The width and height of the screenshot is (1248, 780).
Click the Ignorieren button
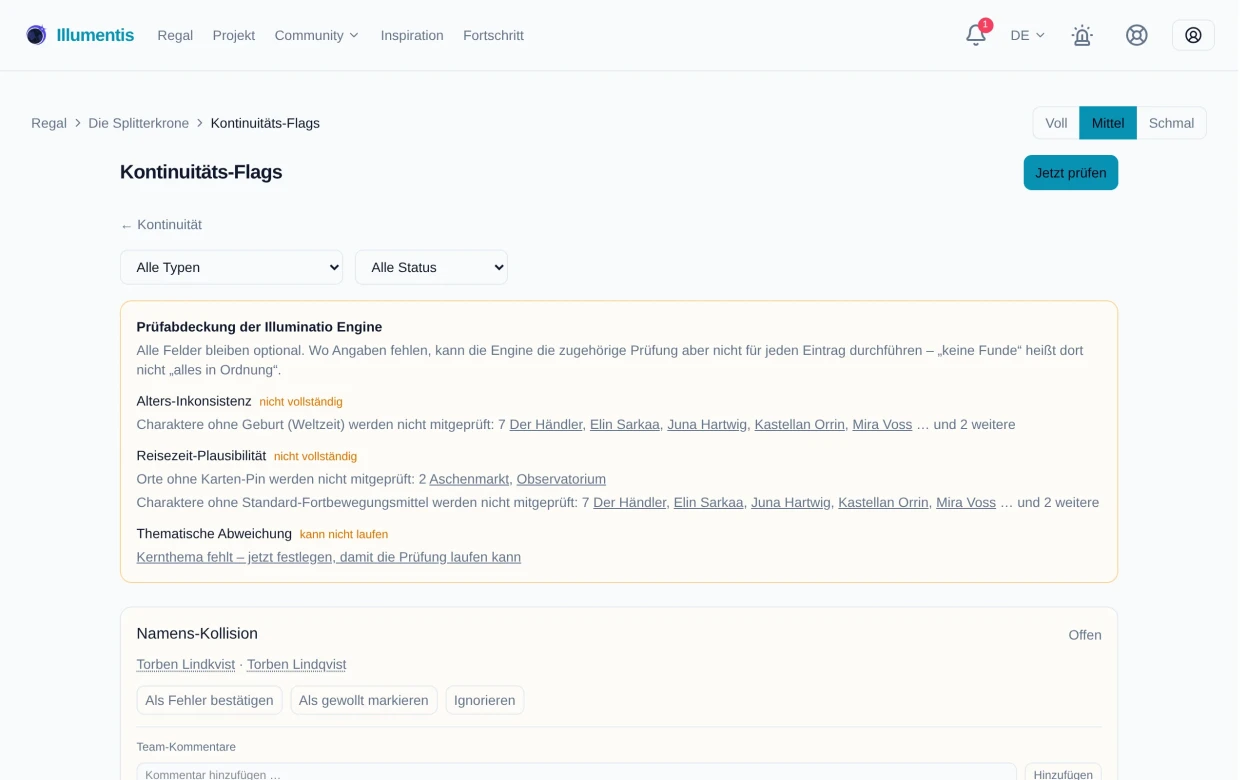click(484, 700)
